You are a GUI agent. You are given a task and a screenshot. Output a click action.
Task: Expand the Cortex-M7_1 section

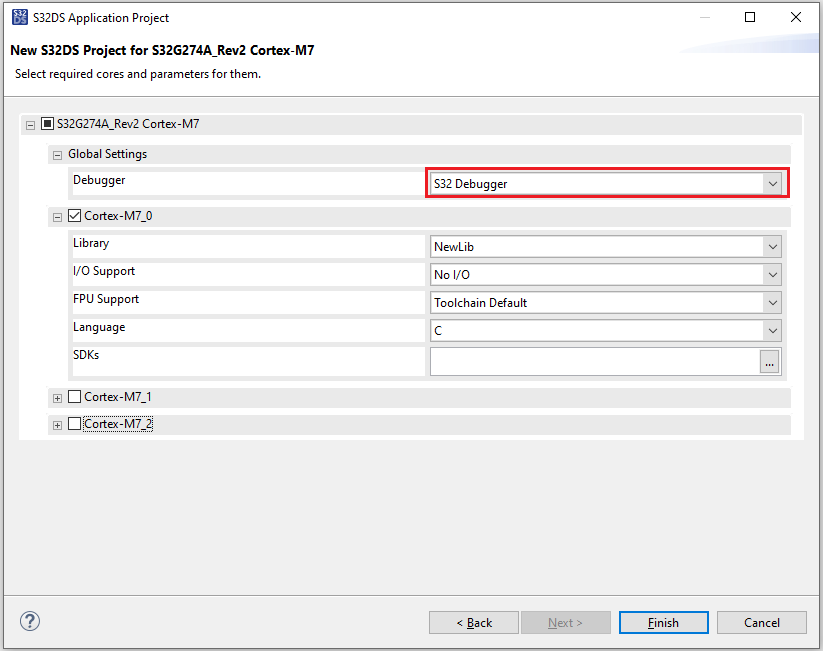coord(57,397)
